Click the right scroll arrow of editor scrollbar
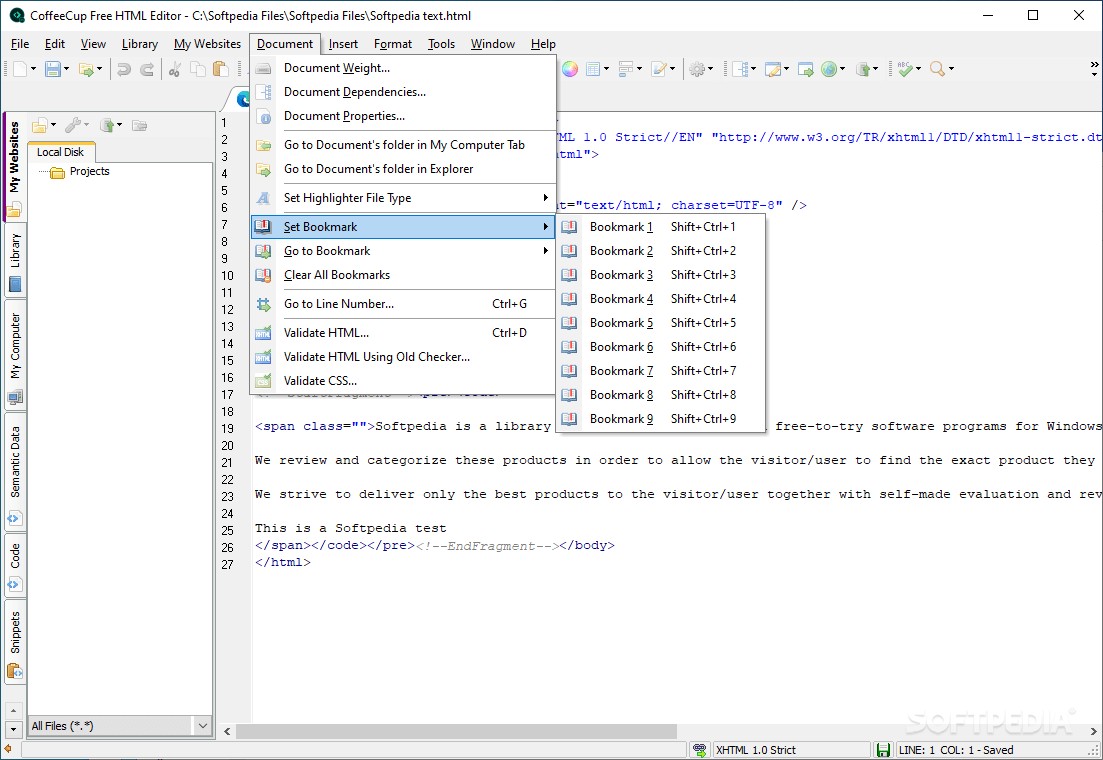Viewport: 1103px width, 760px height. [x=1093, y=731]
